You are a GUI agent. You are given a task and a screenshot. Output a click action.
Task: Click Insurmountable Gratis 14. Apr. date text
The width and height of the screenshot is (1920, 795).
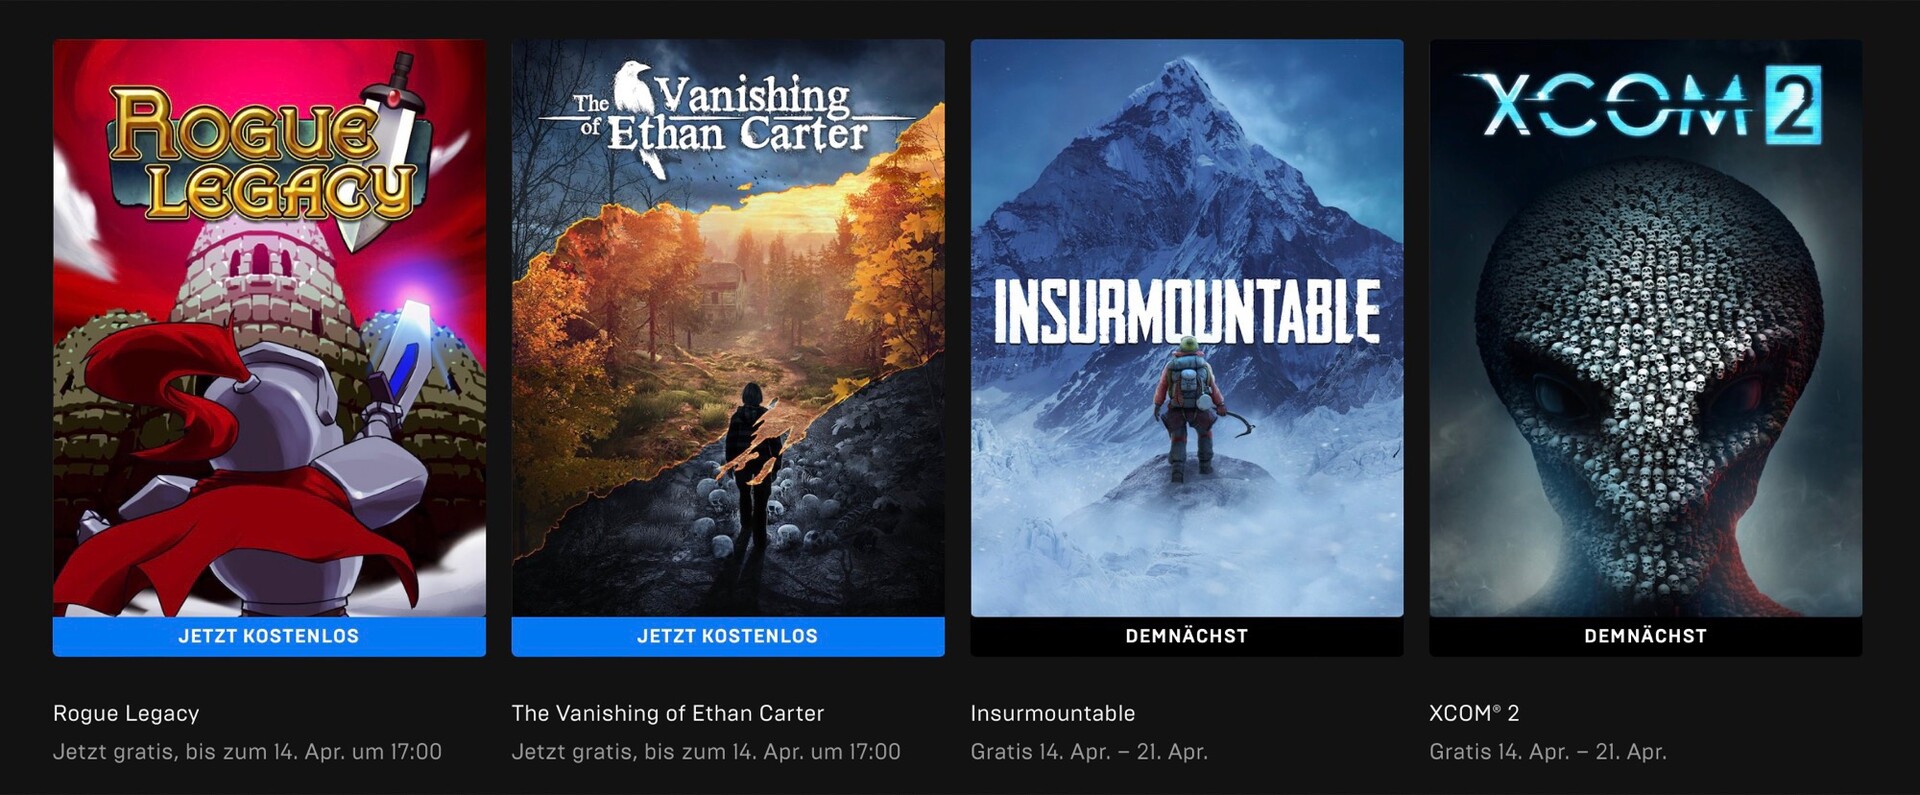click(x=1089, y=751)
